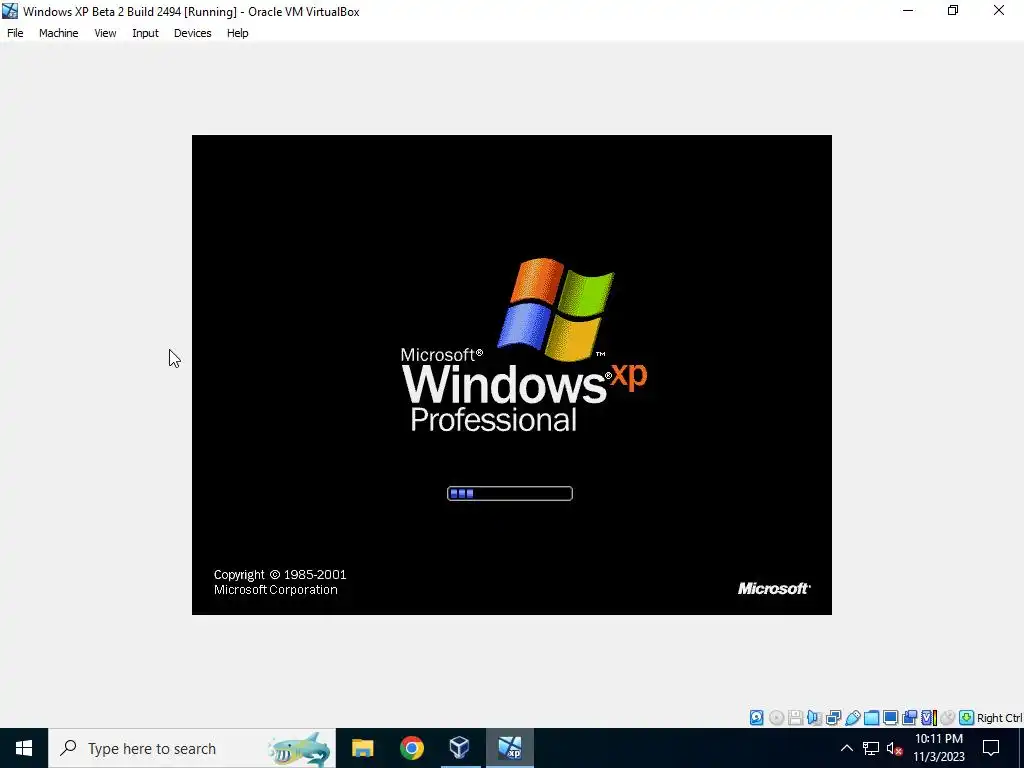Click the audio status icon in VirtualBox
The image size is (1024, 768).
(814, 718)
